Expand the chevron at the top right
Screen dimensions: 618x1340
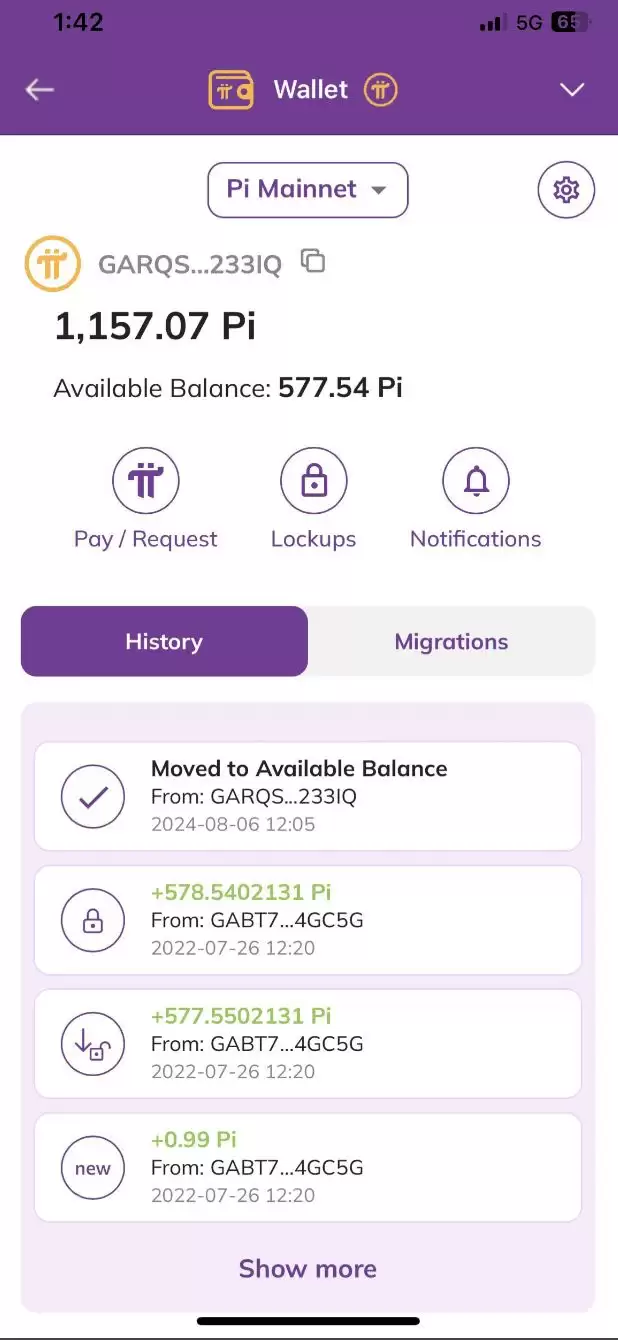click(x=571, y=89)
